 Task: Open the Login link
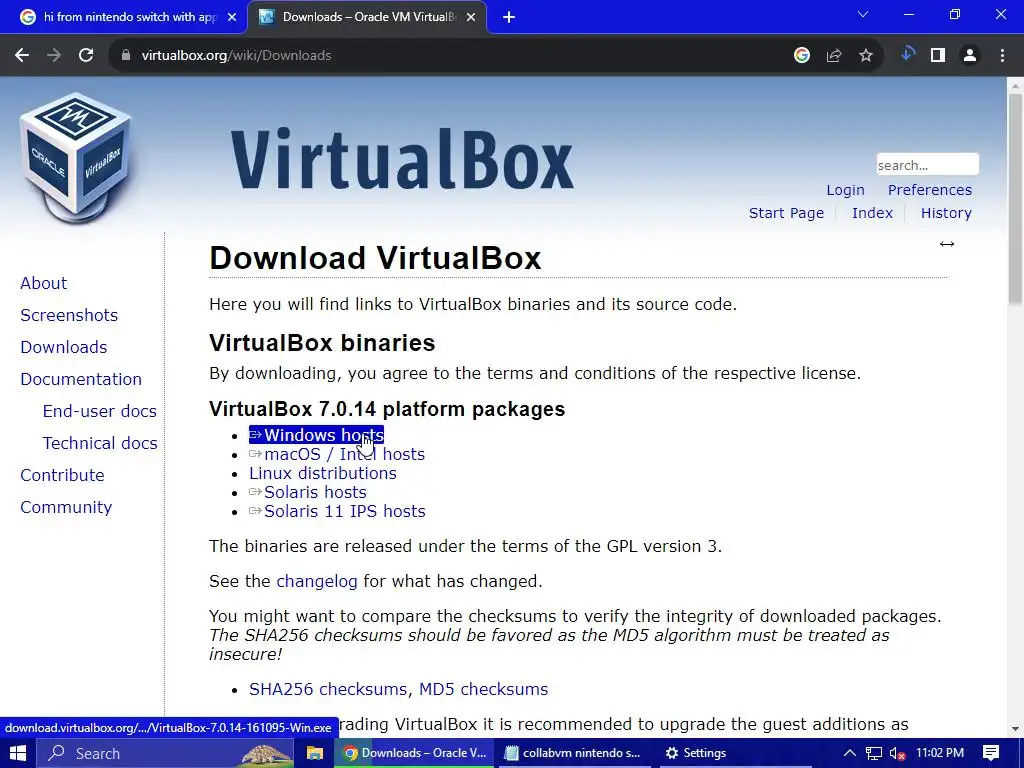pos(845,190)
